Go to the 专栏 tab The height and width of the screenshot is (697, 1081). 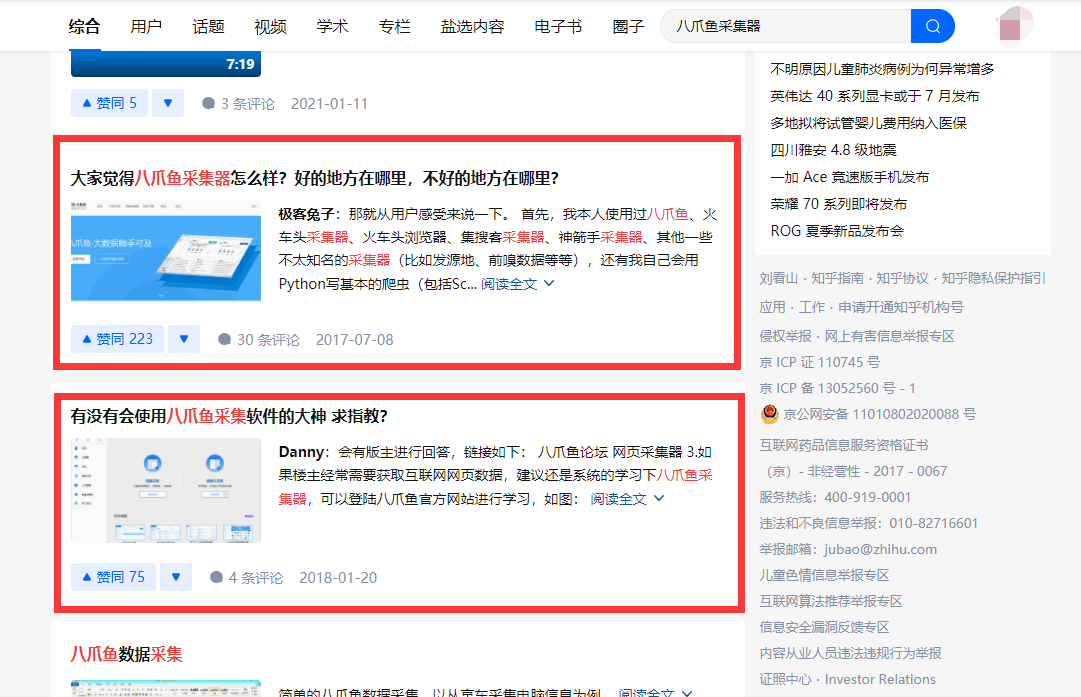tap(394, 26)
